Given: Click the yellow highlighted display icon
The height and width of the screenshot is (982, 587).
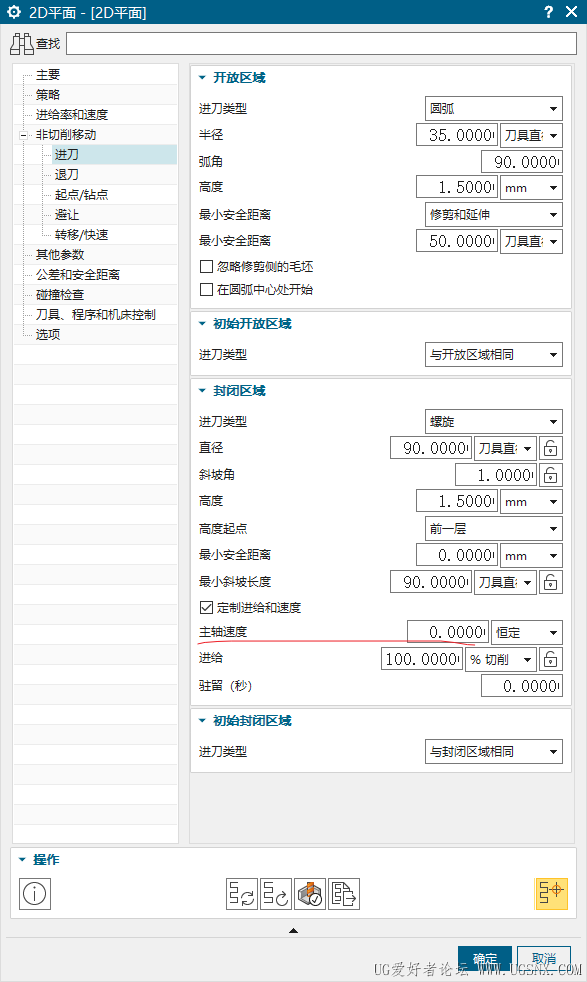Looking at the screenshot, I should tap(551, 894).
